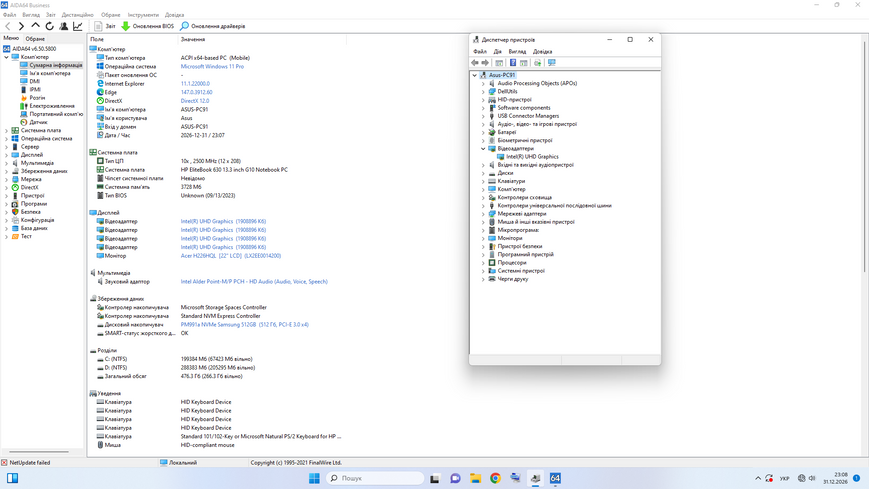Open PM991a NVMe Samsung 512GB link
The width and height of the screenshot is (869, 489).
(244, 324)
